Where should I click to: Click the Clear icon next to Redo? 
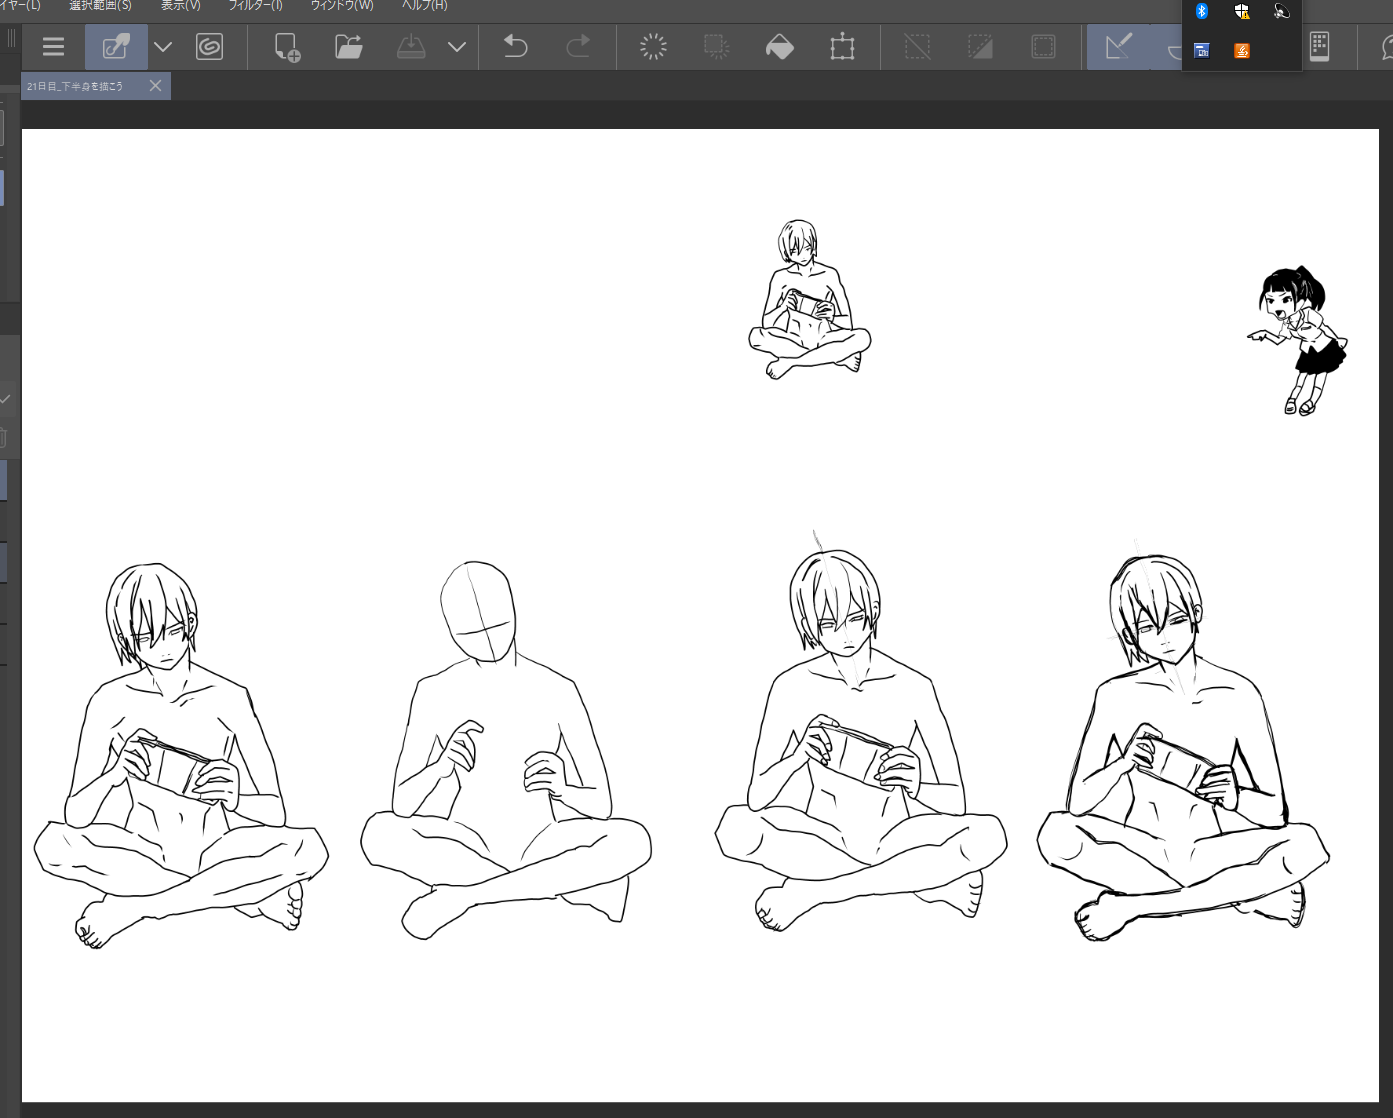click(653, 47)
